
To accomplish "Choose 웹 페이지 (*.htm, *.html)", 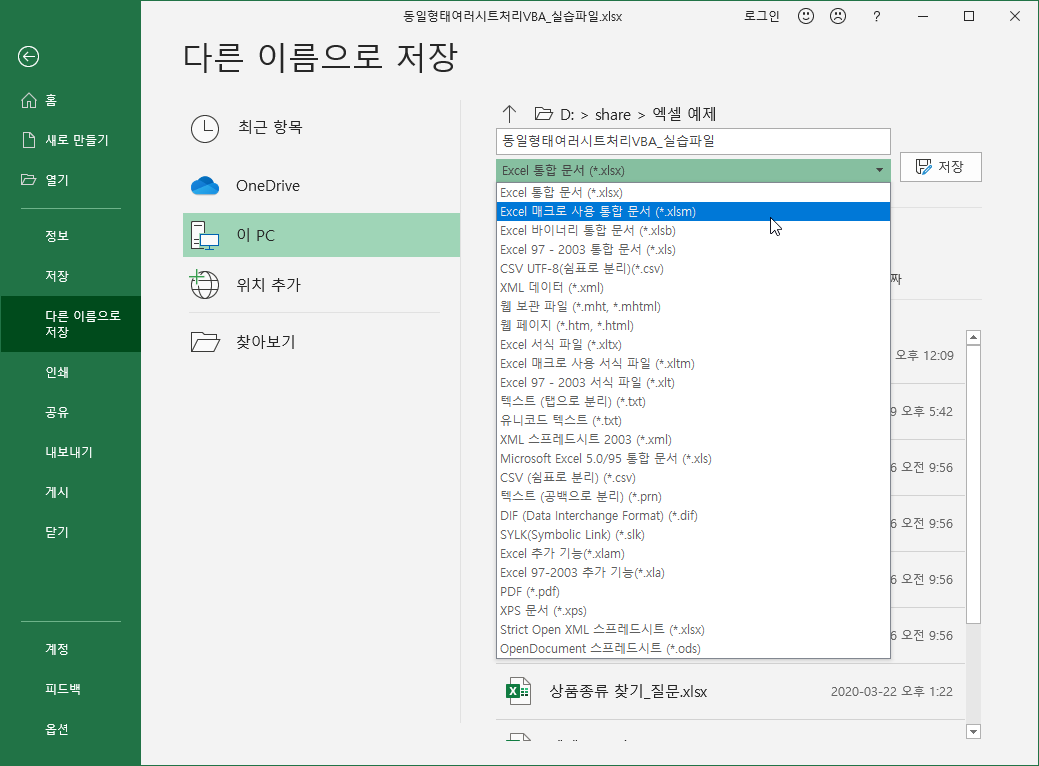I will pos(693,325).
